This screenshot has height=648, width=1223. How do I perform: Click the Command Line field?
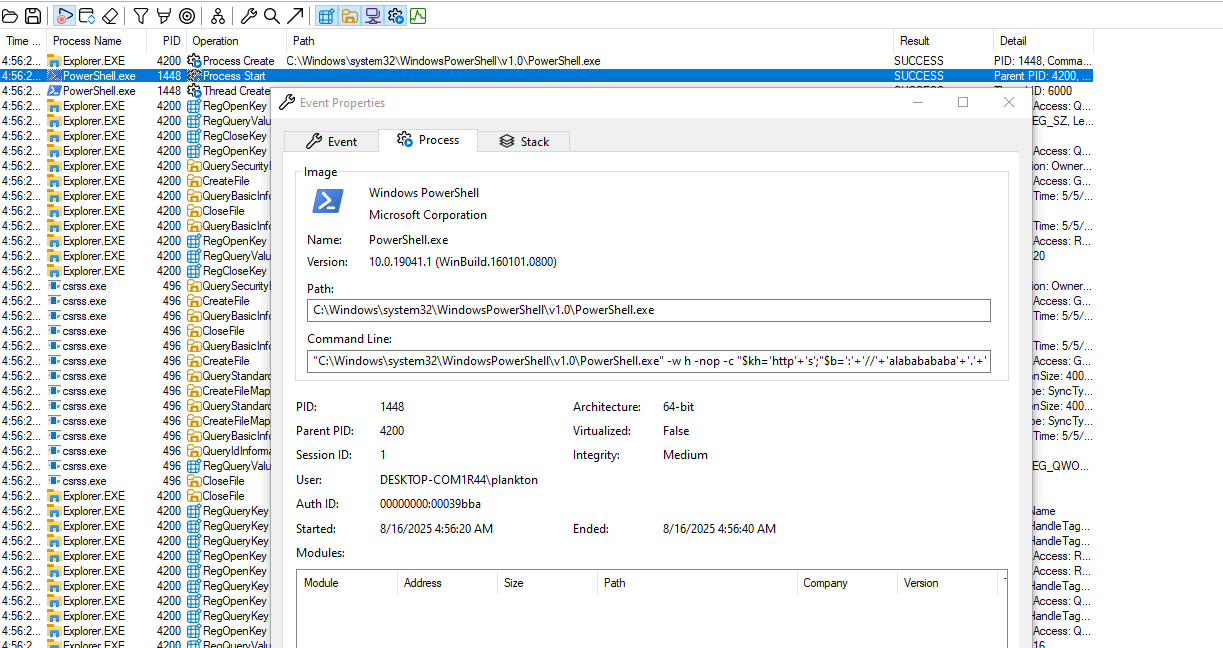[649, 361]
